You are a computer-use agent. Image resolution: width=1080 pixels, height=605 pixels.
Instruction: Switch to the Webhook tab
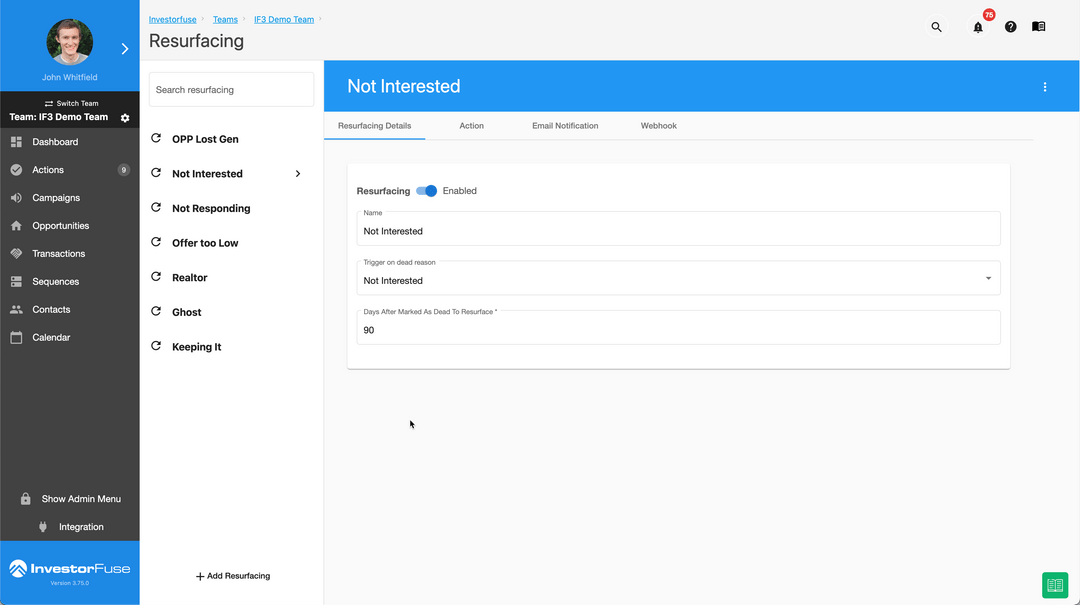point(658,126)
